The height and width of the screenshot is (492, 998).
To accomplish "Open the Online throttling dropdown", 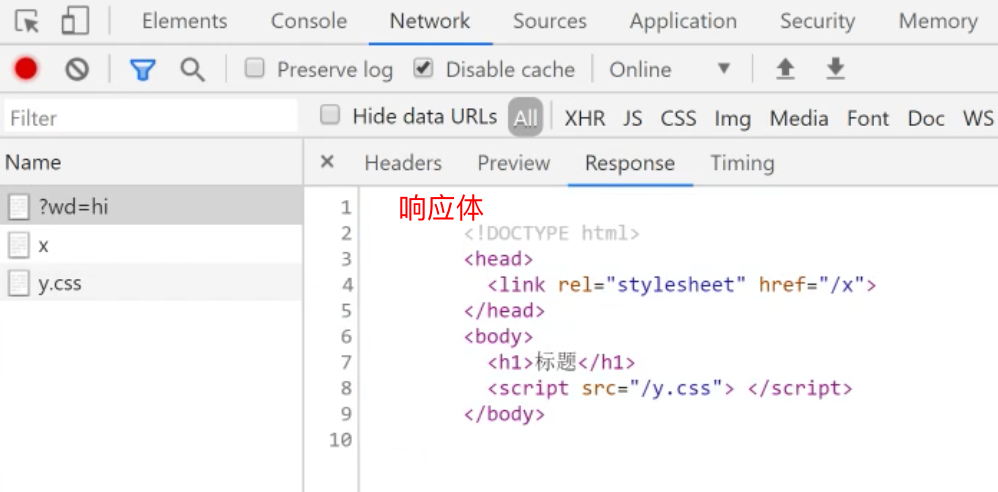I will click(x=670, y=69).
